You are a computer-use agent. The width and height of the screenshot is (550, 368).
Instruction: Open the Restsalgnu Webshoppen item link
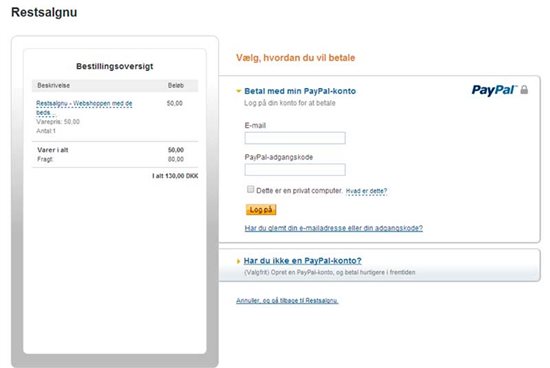click(84, 108)
